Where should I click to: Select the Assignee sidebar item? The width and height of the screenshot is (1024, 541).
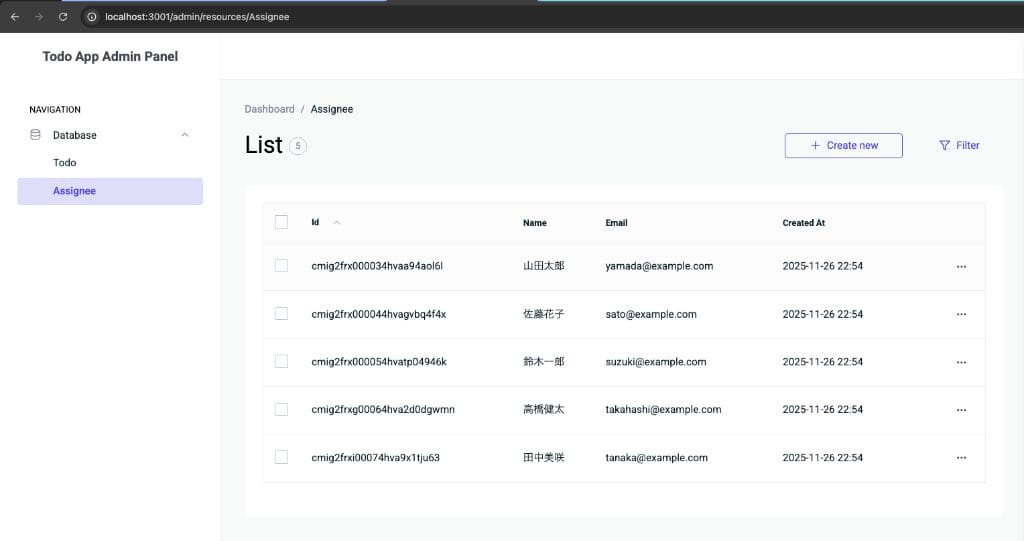pos(110,191)
